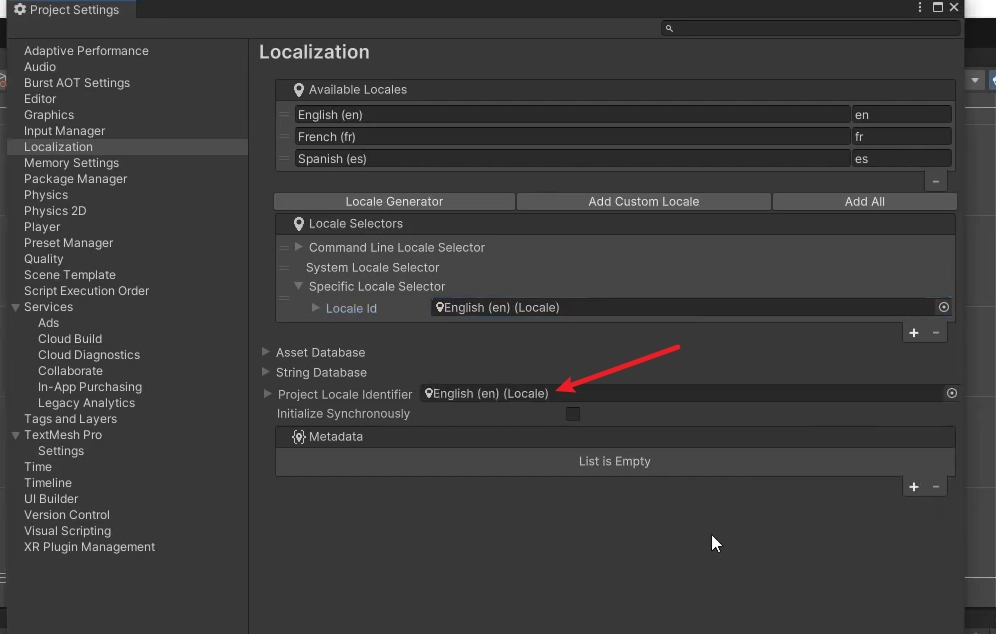Toggle the Initialize Synchronously checkbox
Image resolution: width=996 pixels, height=634 pixels.
point(573,414)
